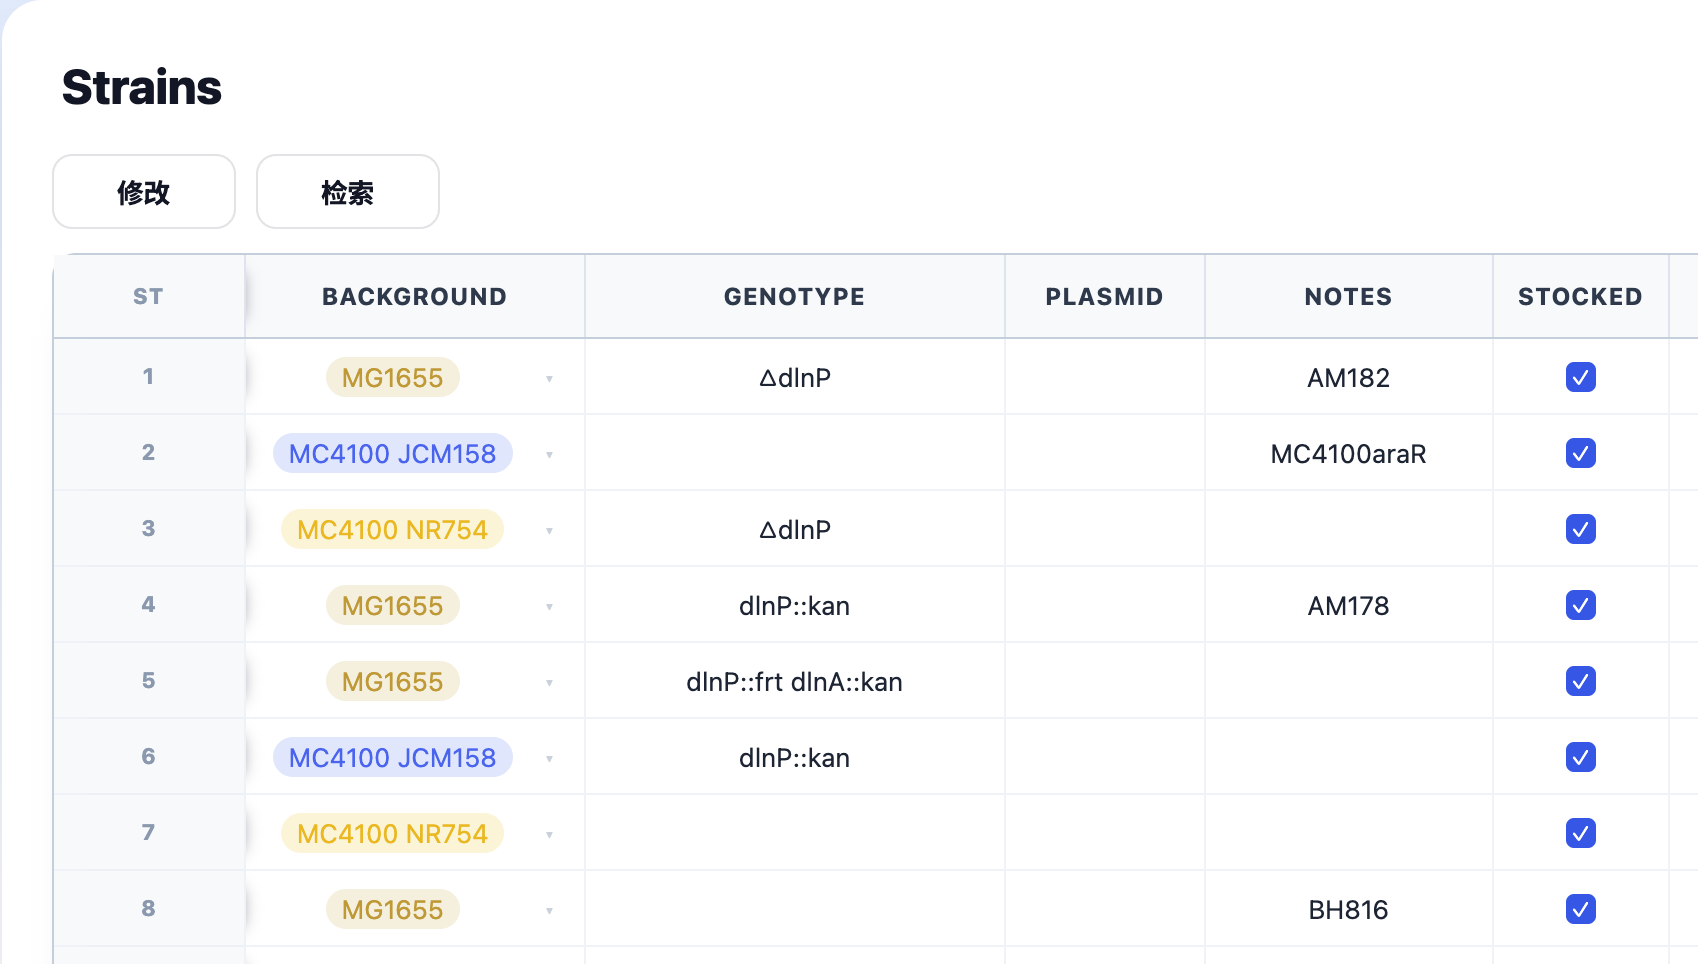The width and height of the screenshot is (1698, 964).
Task: Click the GENOTYPE column header
Action: click(795, 296)
